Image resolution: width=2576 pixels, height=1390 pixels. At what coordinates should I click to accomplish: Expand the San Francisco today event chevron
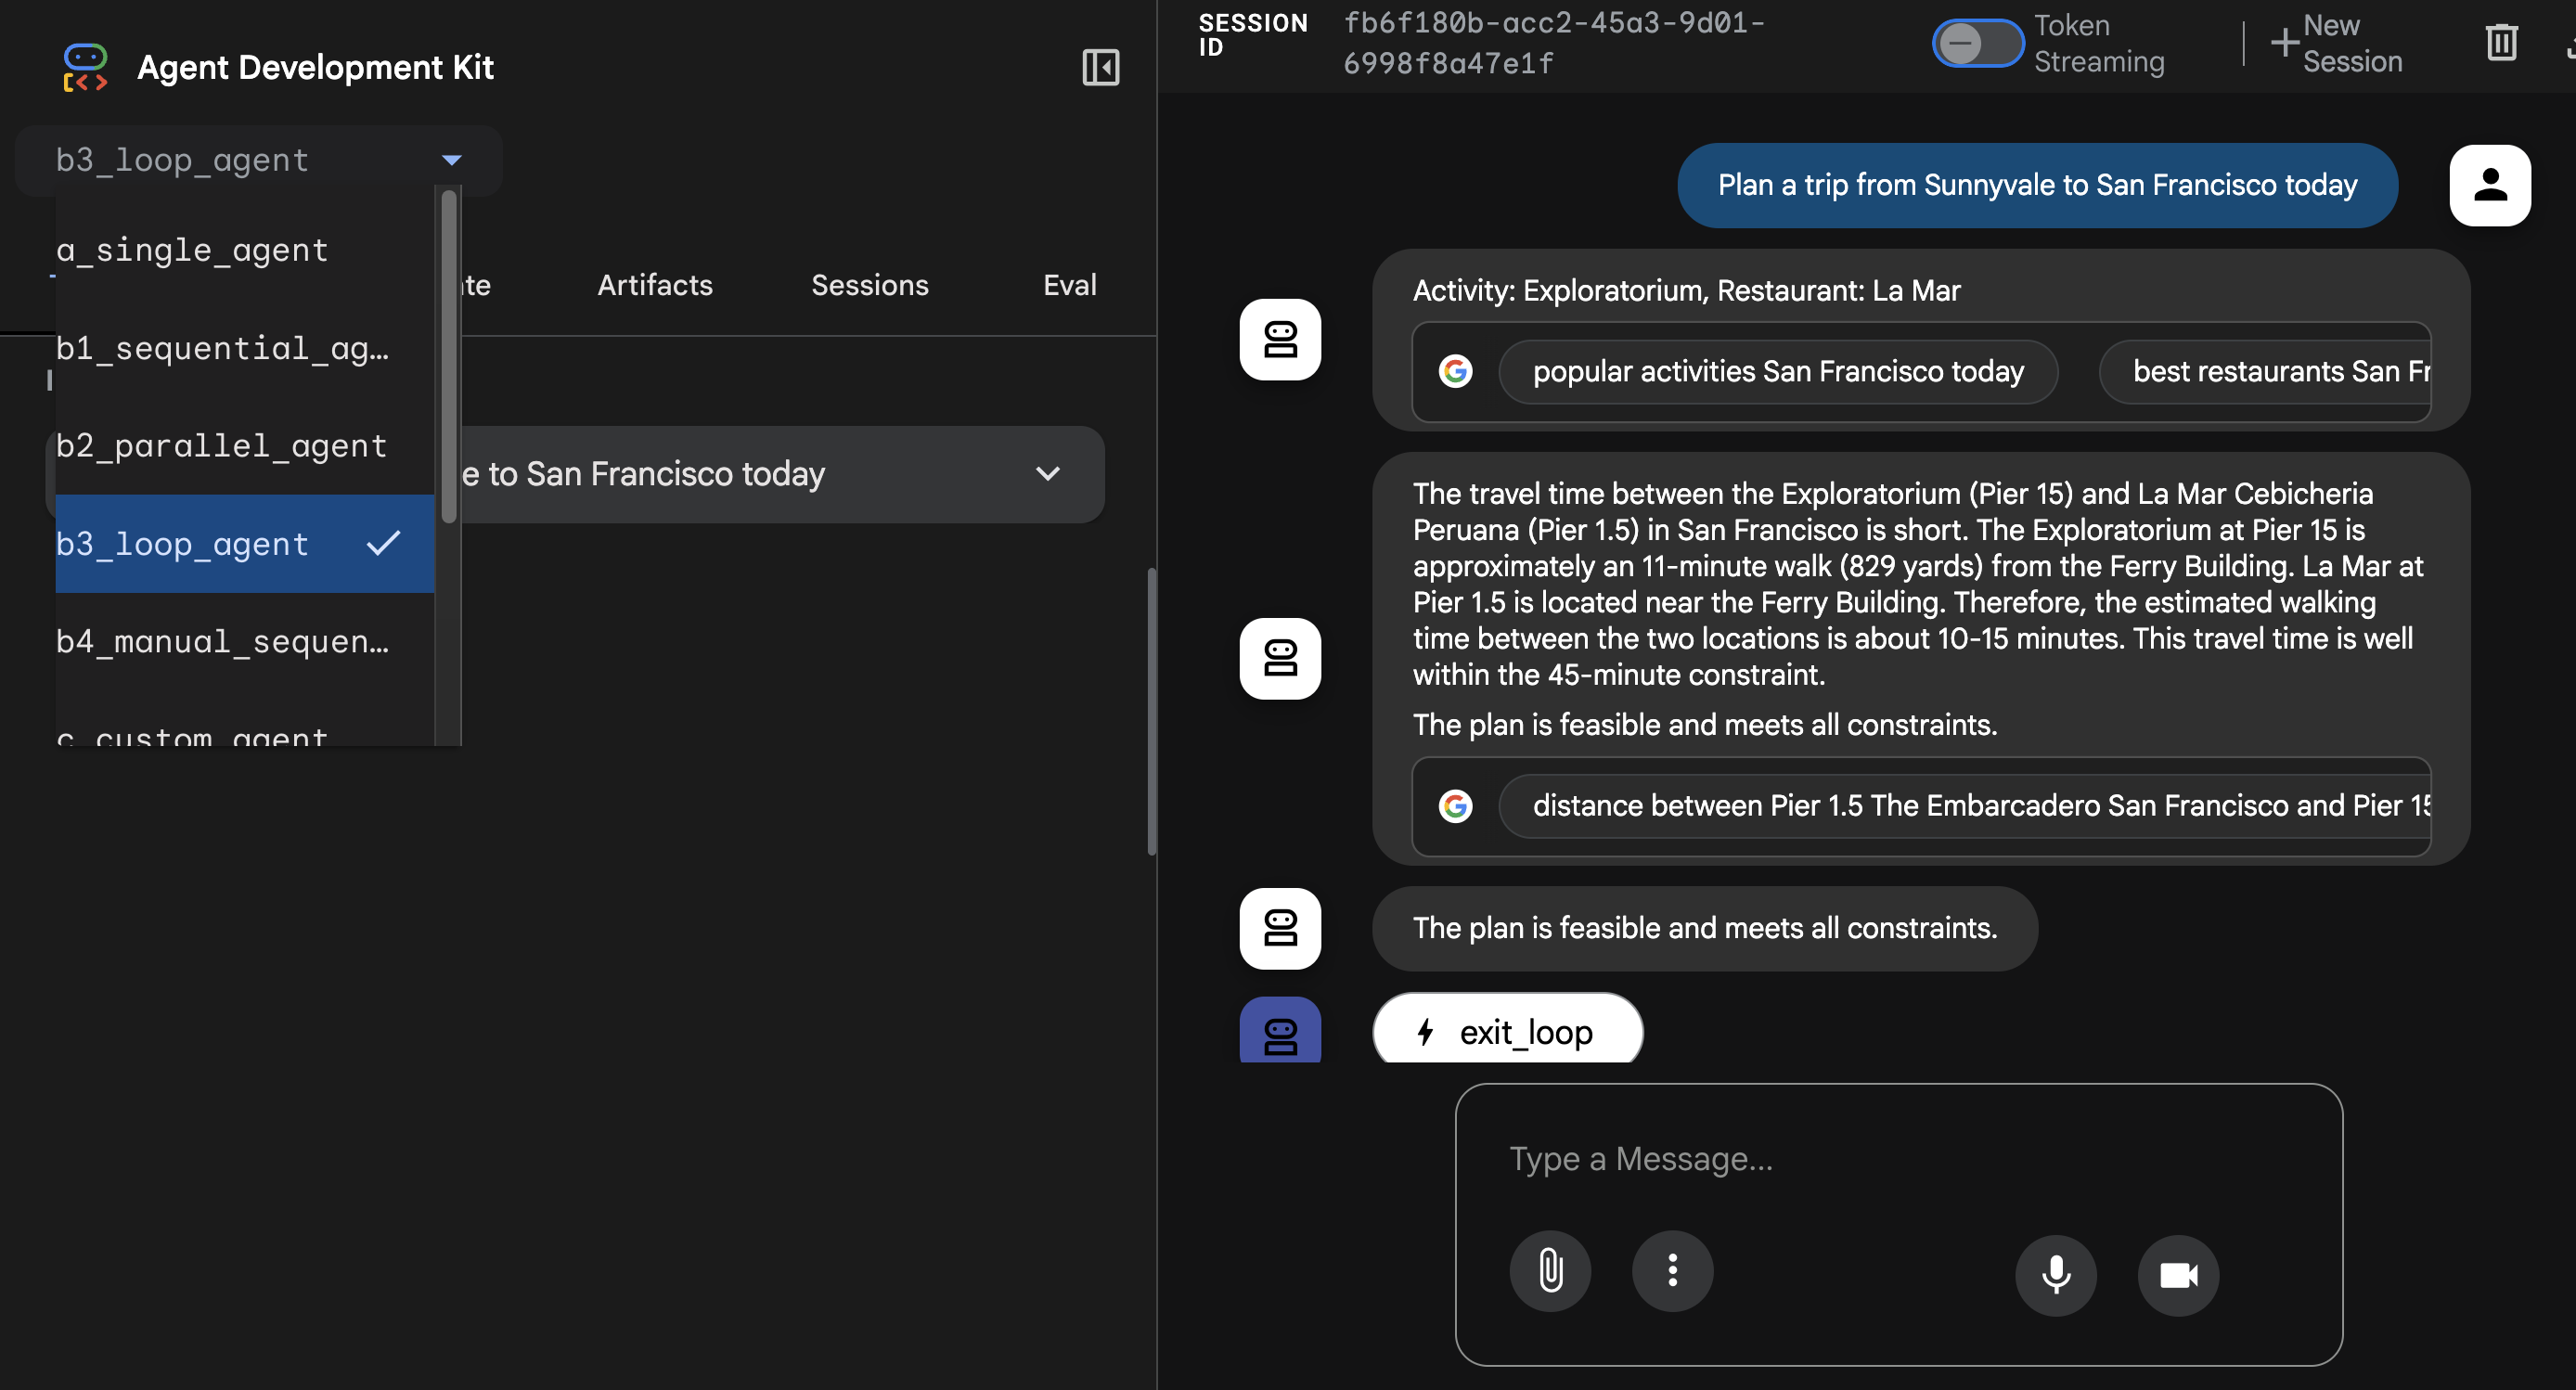point(1047,474)
